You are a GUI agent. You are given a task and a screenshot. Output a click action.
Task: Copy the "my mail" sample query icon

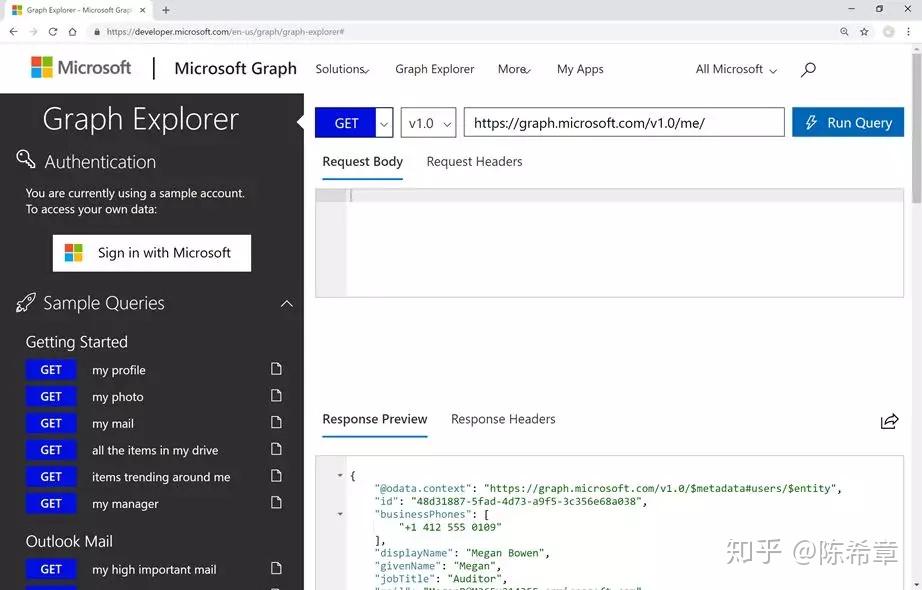click(276, 423)
